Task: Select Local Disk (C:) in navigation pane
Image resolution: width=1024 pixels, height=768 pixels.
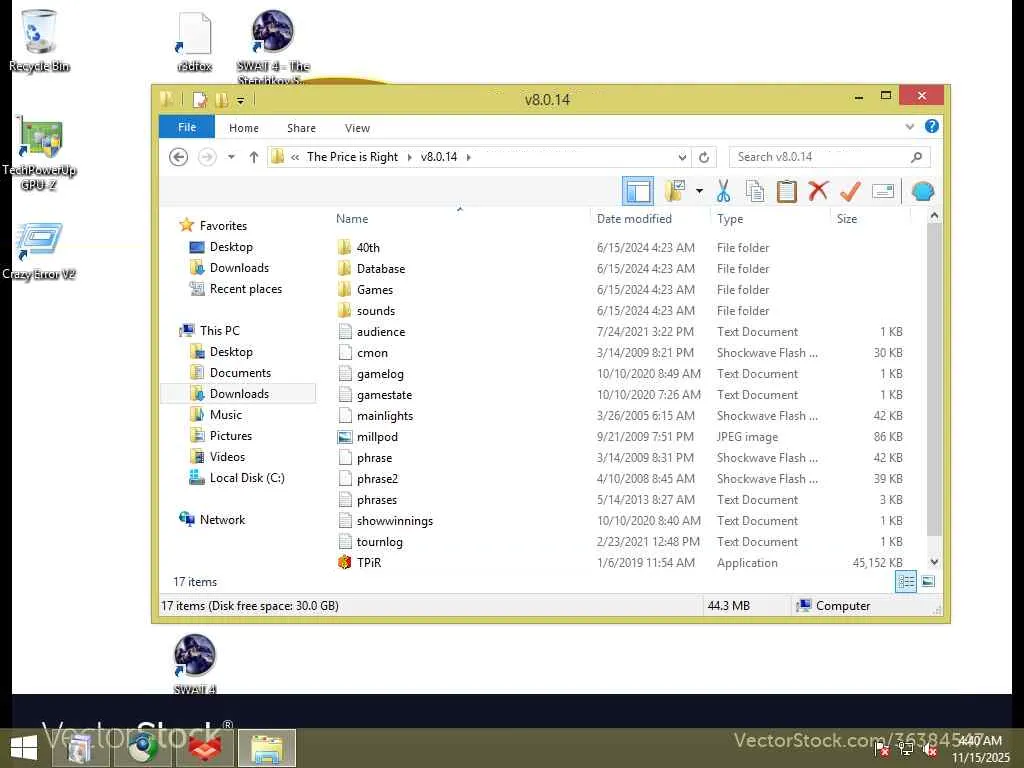Action: pyautogui.click(x=247, y=477)
